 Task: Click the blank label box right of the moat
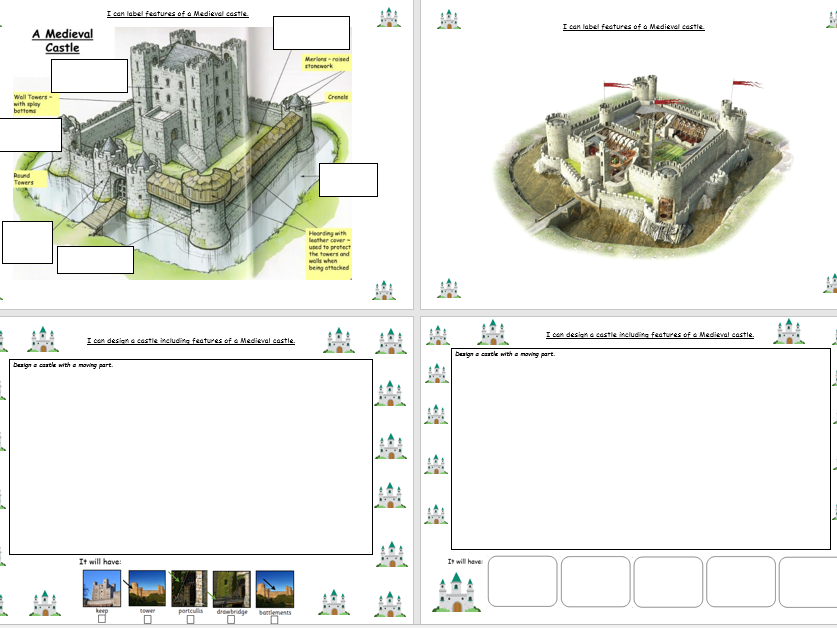[x=348, y=180]
